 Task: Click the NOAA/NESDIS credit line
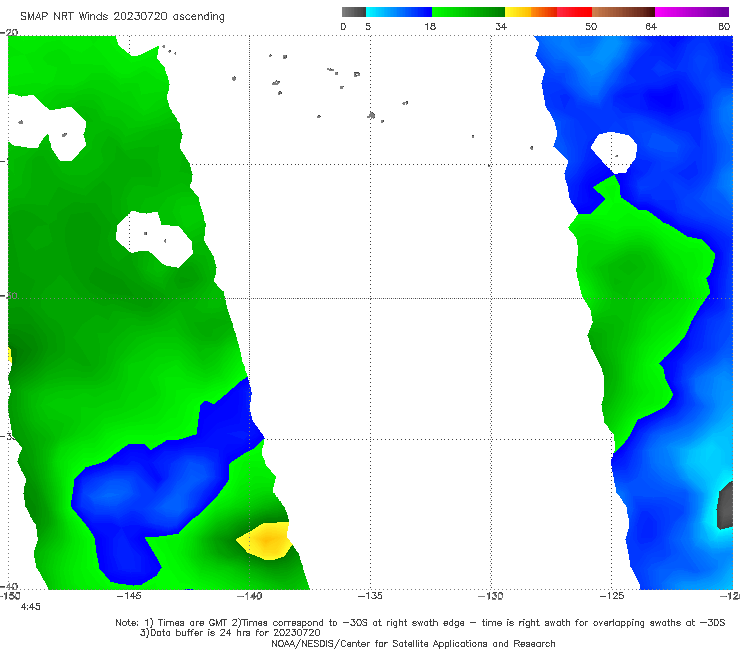413,643
